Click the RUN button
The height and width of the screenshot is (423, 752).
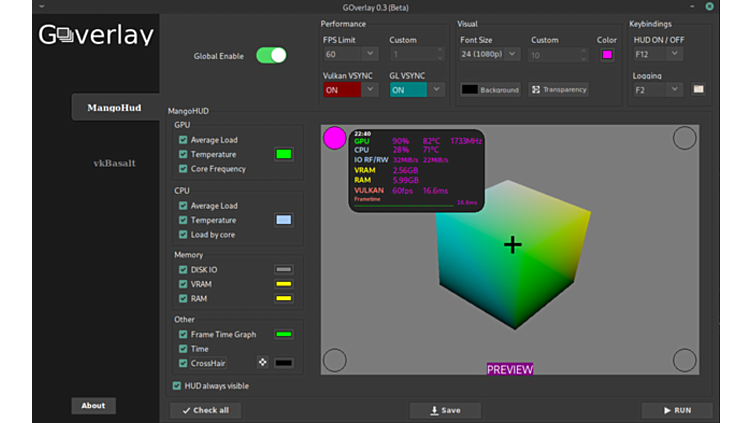[677, 410]
